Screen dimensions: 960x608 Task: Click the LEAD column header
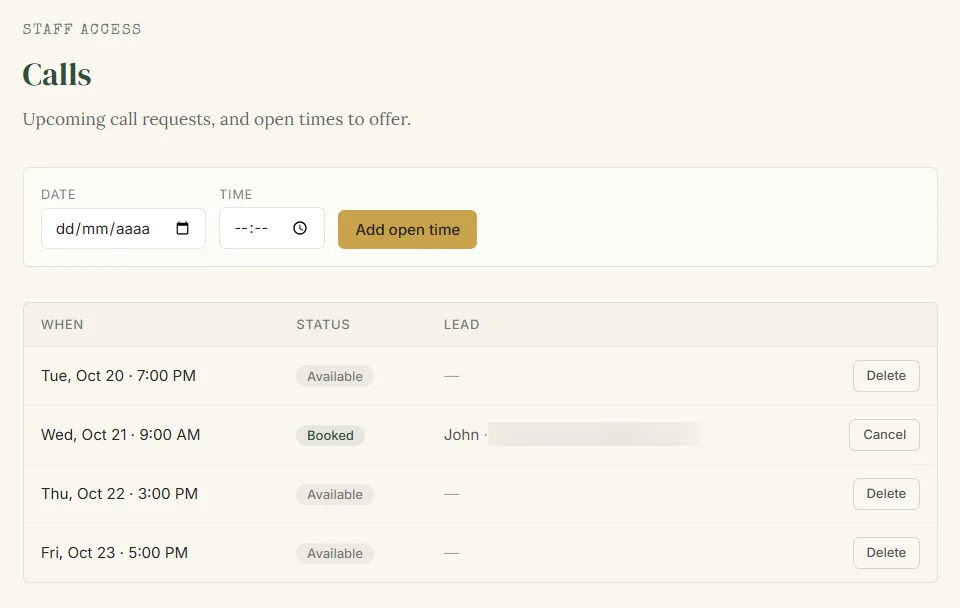coord(462,325)
